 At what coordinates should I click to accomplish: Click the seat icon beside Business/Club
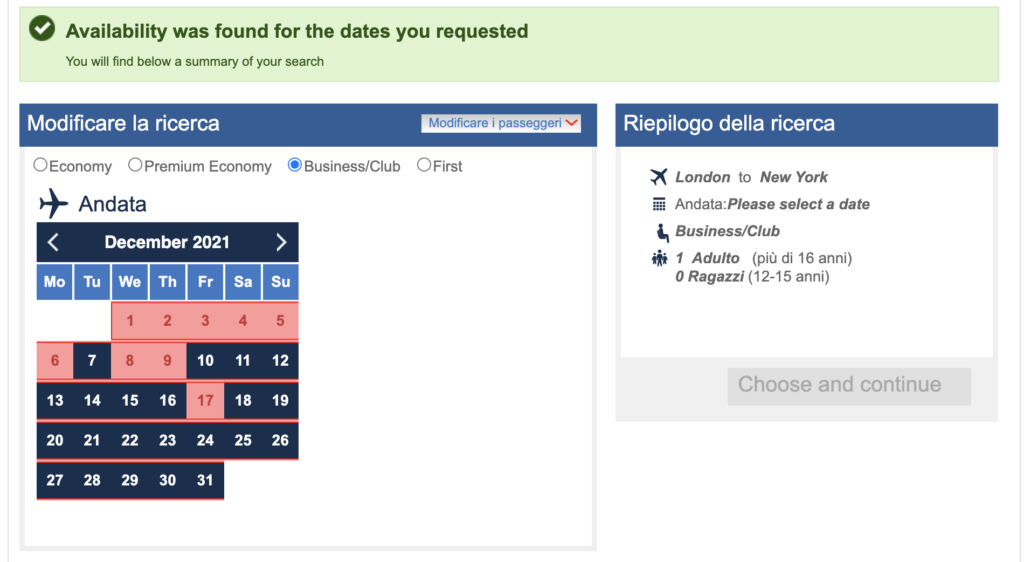point(662,232)
